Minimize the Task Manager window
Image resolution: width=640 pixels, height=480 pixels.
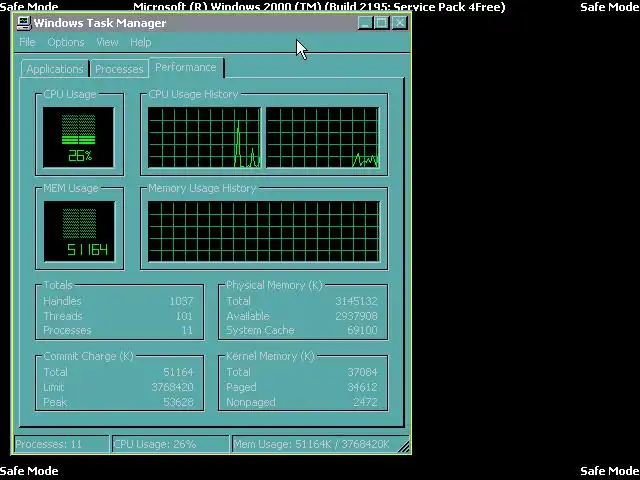(365, 23)
